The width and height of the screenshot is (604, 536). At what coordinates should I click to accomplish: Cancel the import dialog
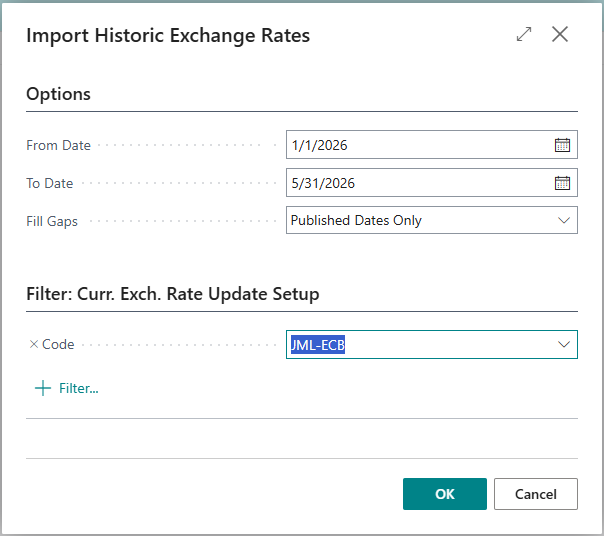pos(535,494)
